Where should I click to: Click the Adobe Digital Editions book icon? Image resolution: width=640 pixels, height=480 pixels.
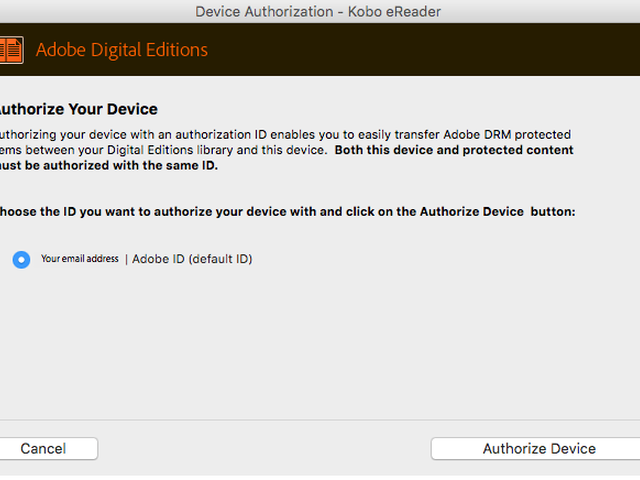pos(11,50)
